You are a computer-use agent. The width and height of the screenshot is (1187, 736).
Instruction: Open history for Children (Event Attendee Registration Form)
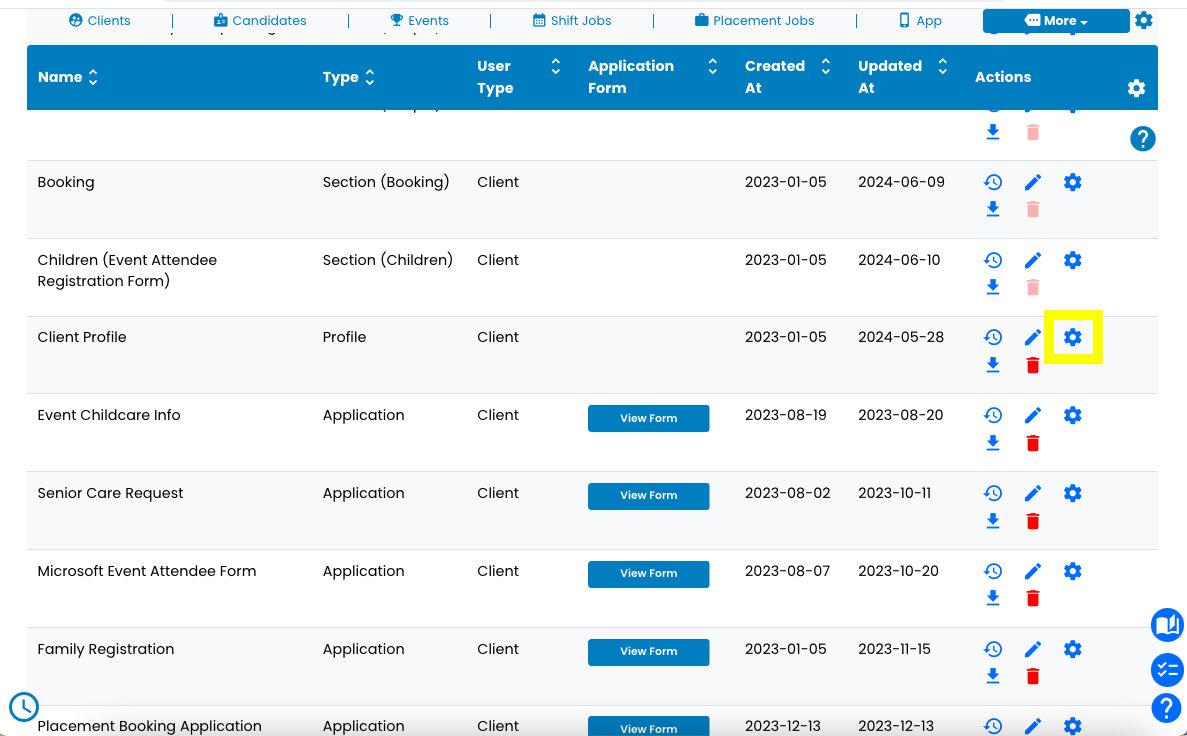coord(992,260)
